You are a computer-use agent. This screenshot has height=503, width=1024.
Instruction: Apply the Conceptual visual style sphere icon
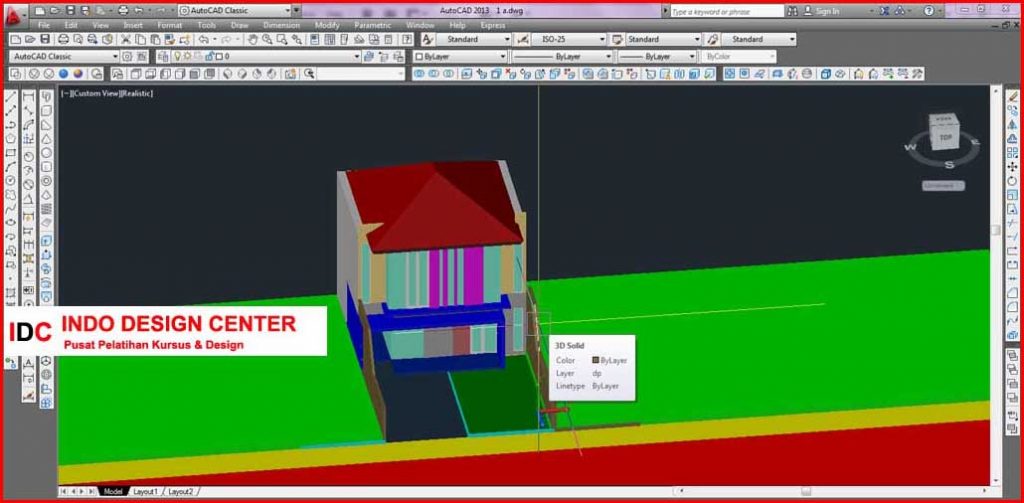coord(78,74)
